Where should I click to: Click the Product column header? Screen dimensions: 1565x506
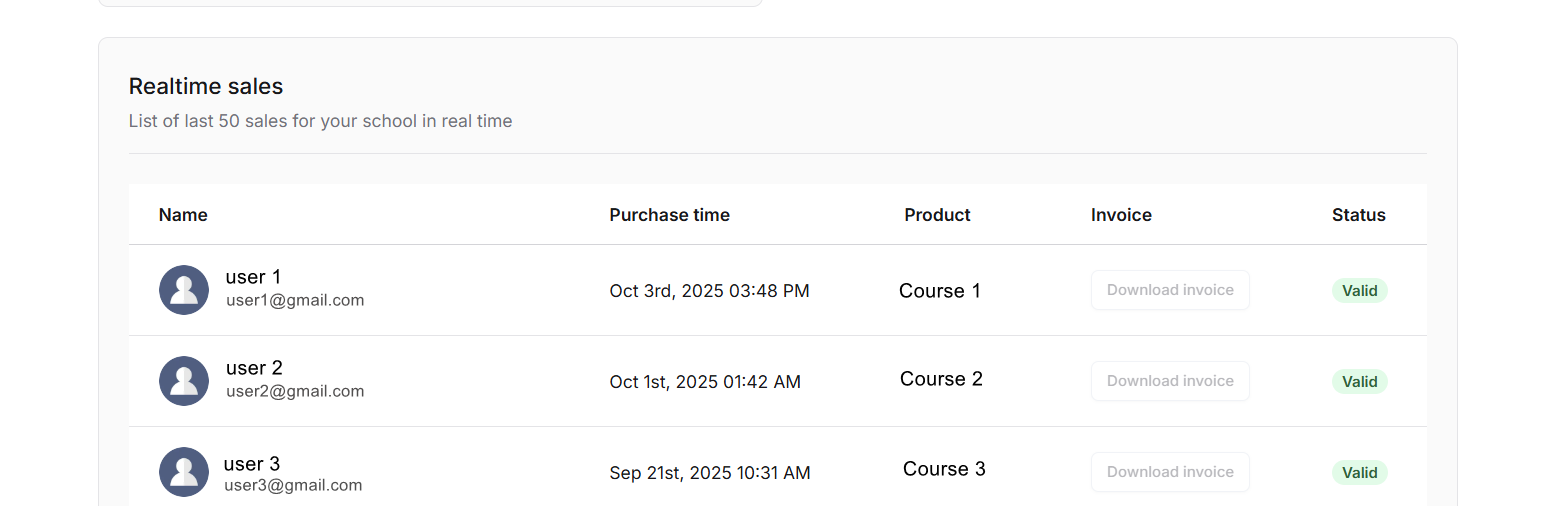937,215
